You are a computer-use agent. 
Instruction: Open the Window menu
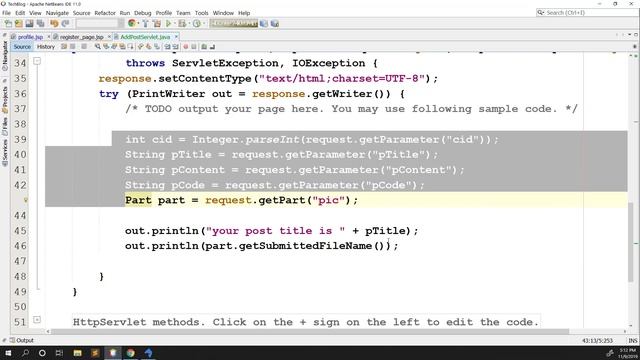pos(223,13)
